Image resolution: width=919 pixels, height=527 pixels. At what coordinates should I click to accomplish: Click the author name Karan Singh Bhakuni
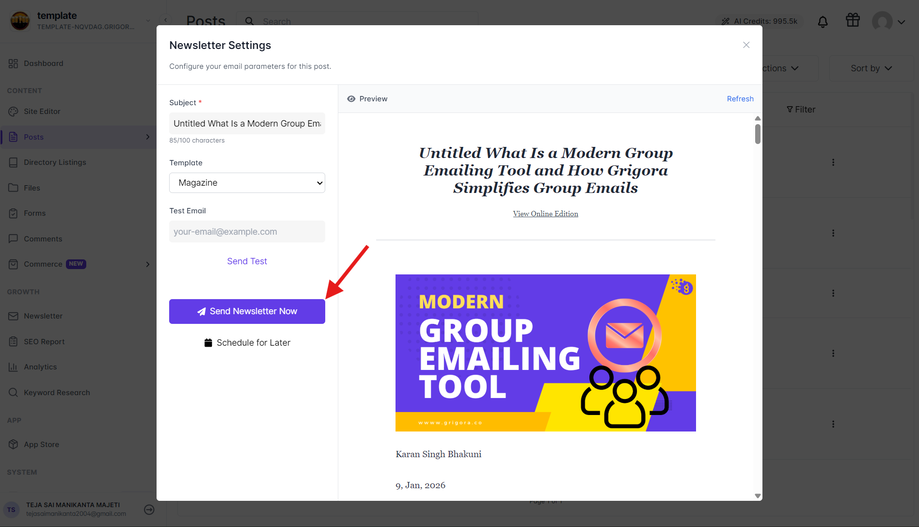(438, 454)
